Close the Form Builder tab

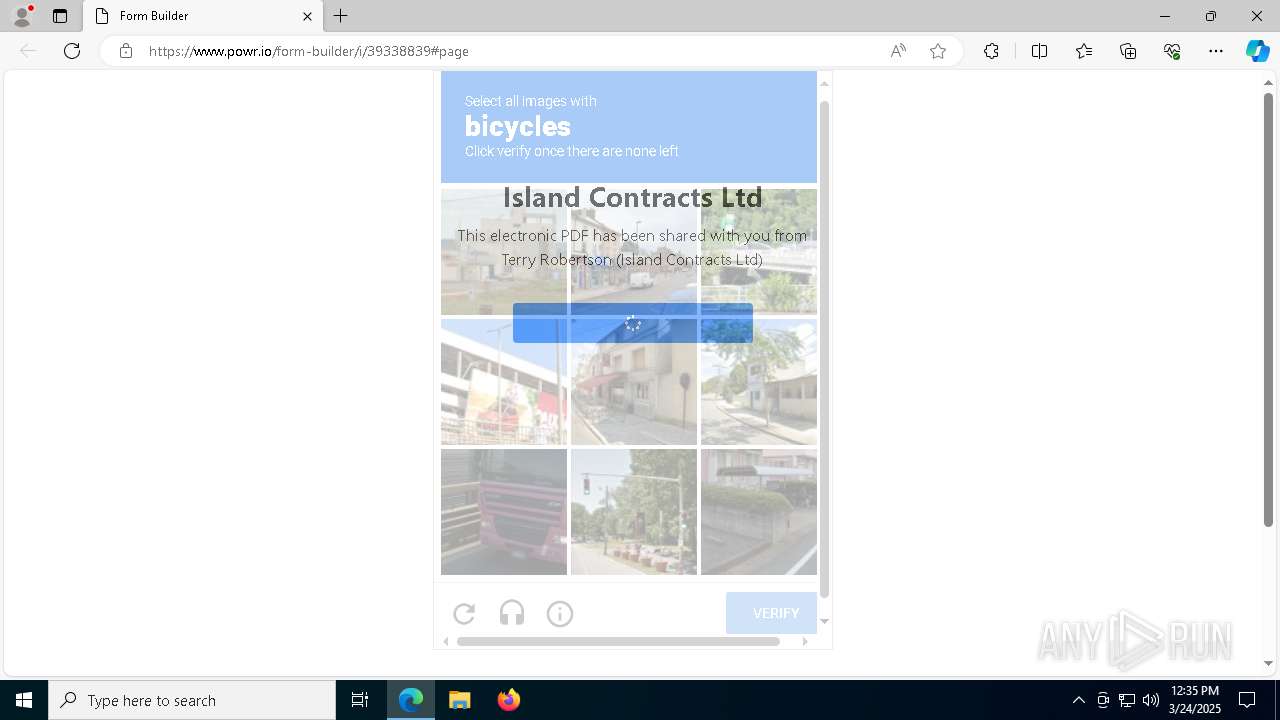click(x=307, y=16)
